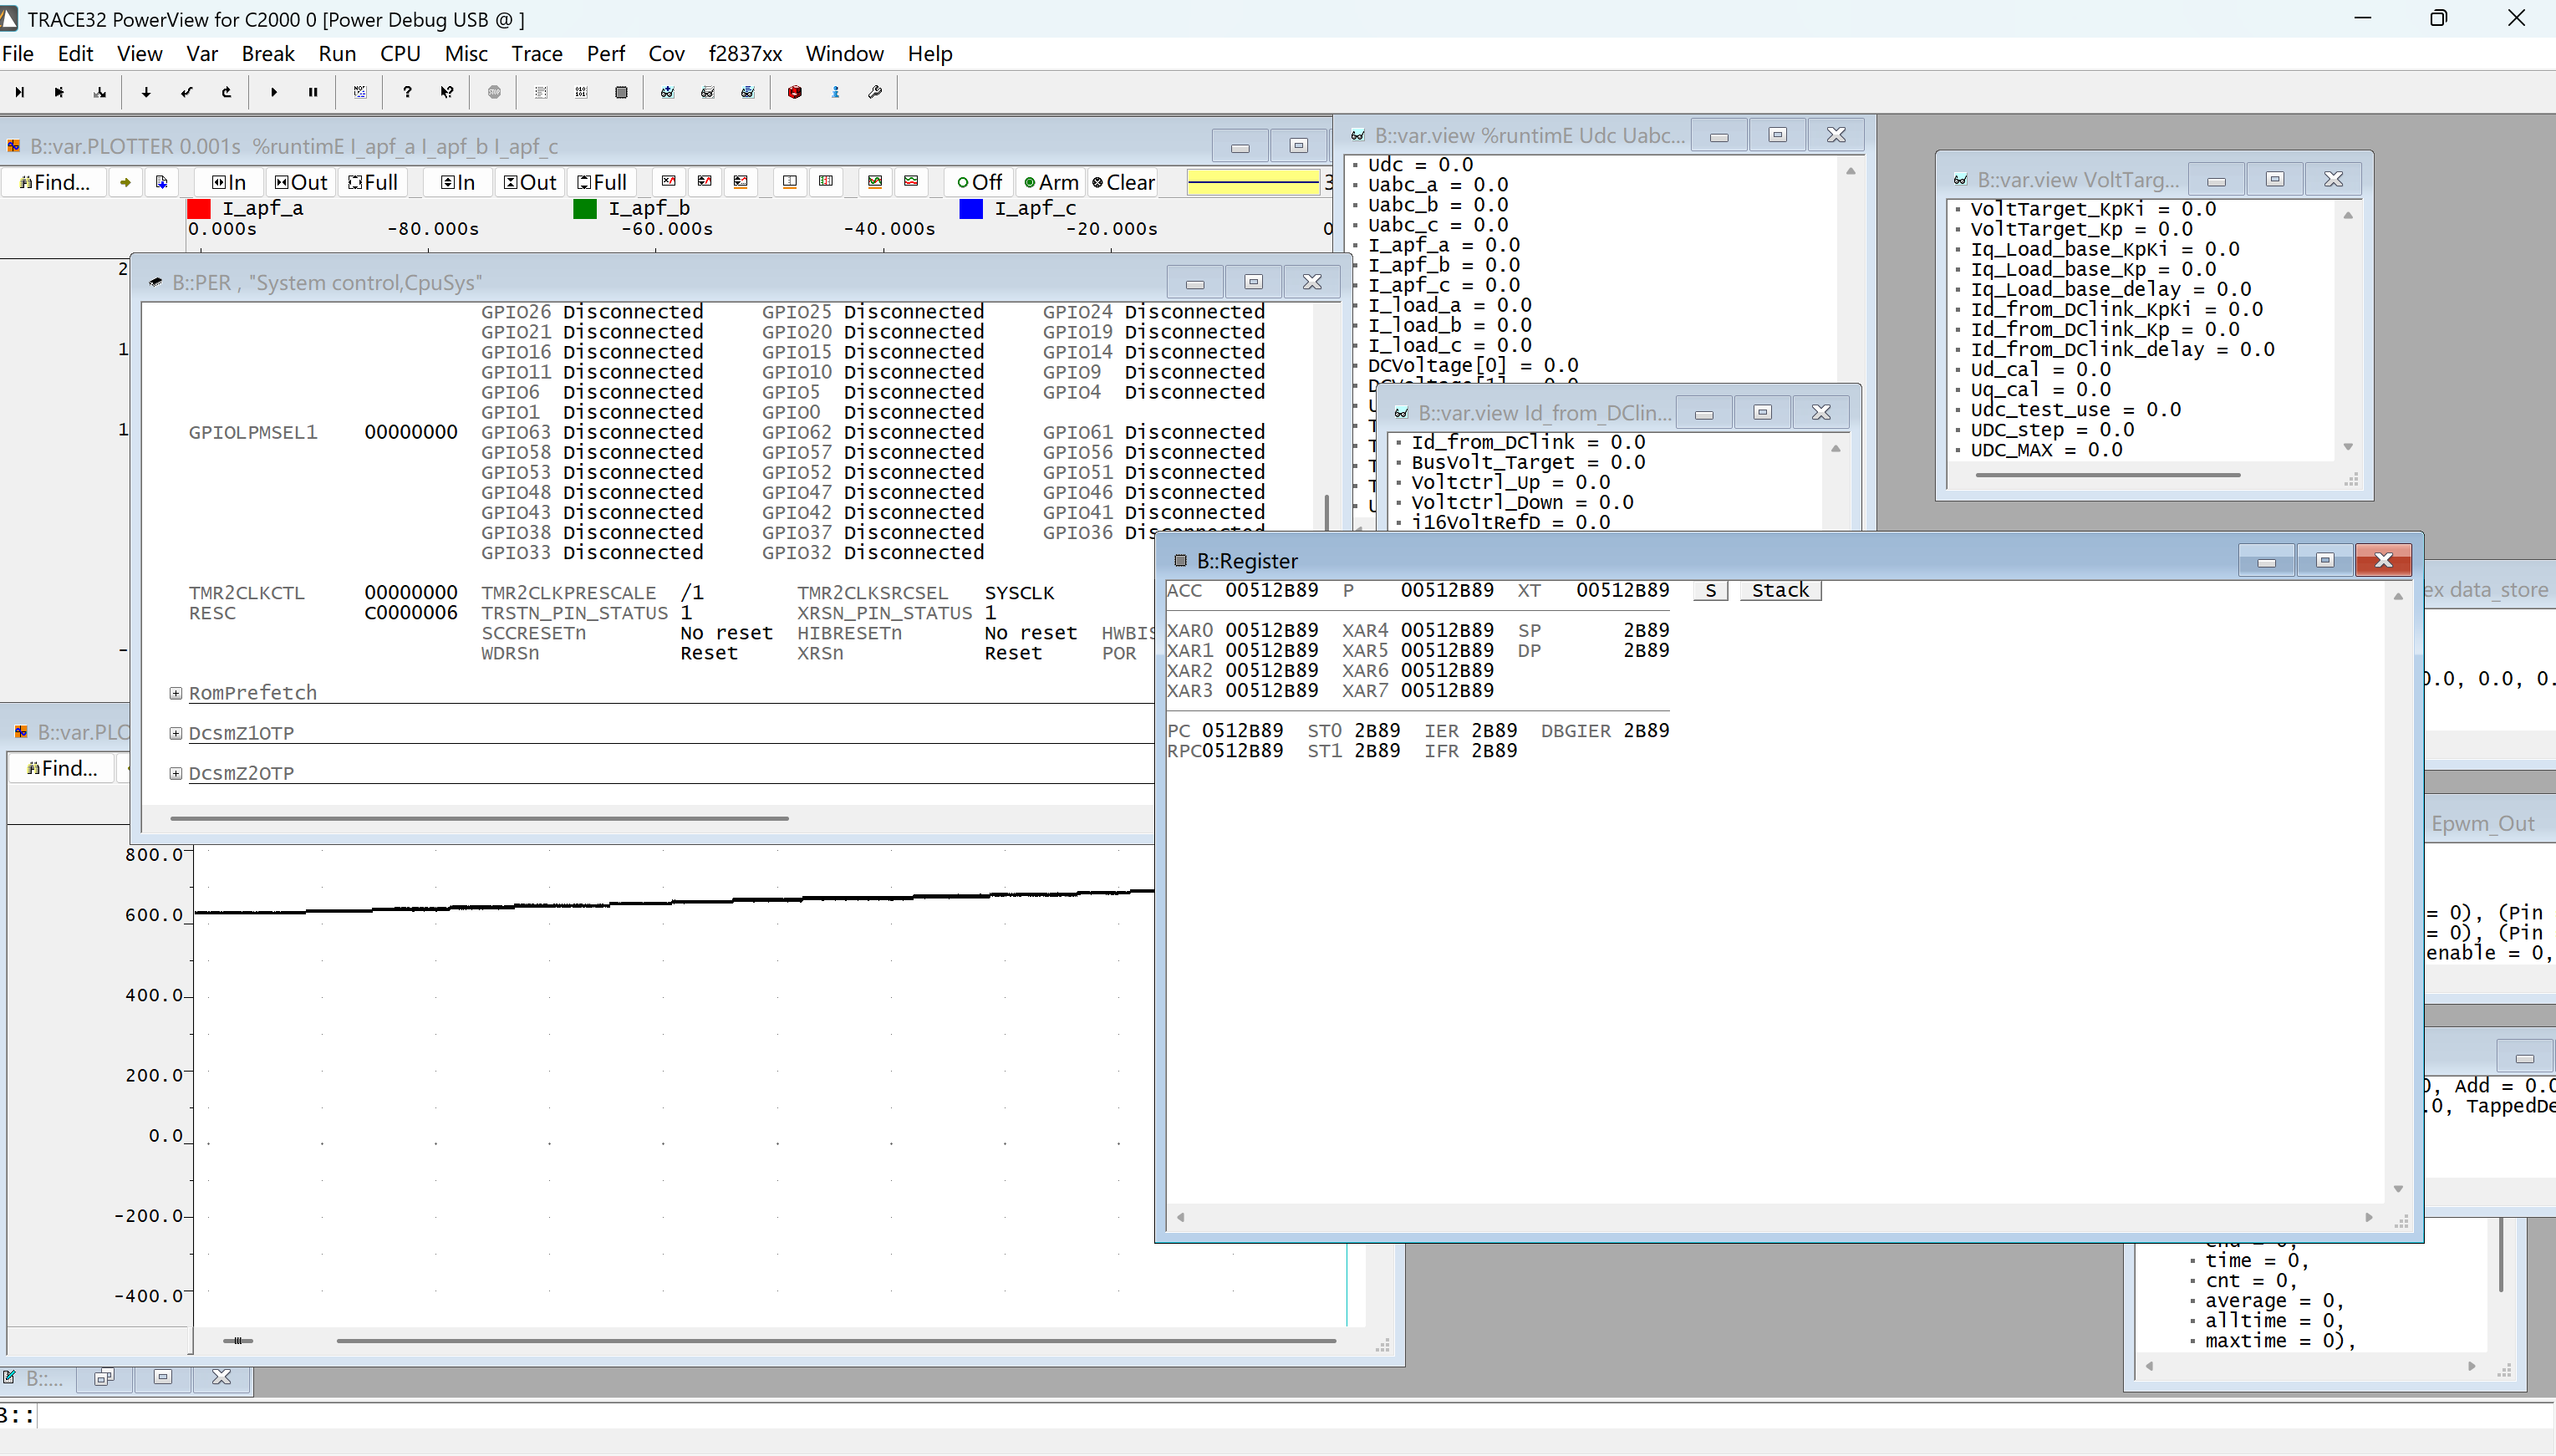The height and width of the screenshot is (1456, 2556).
Task: Click the Step Over icon in main toolbar
Action: 59,92
